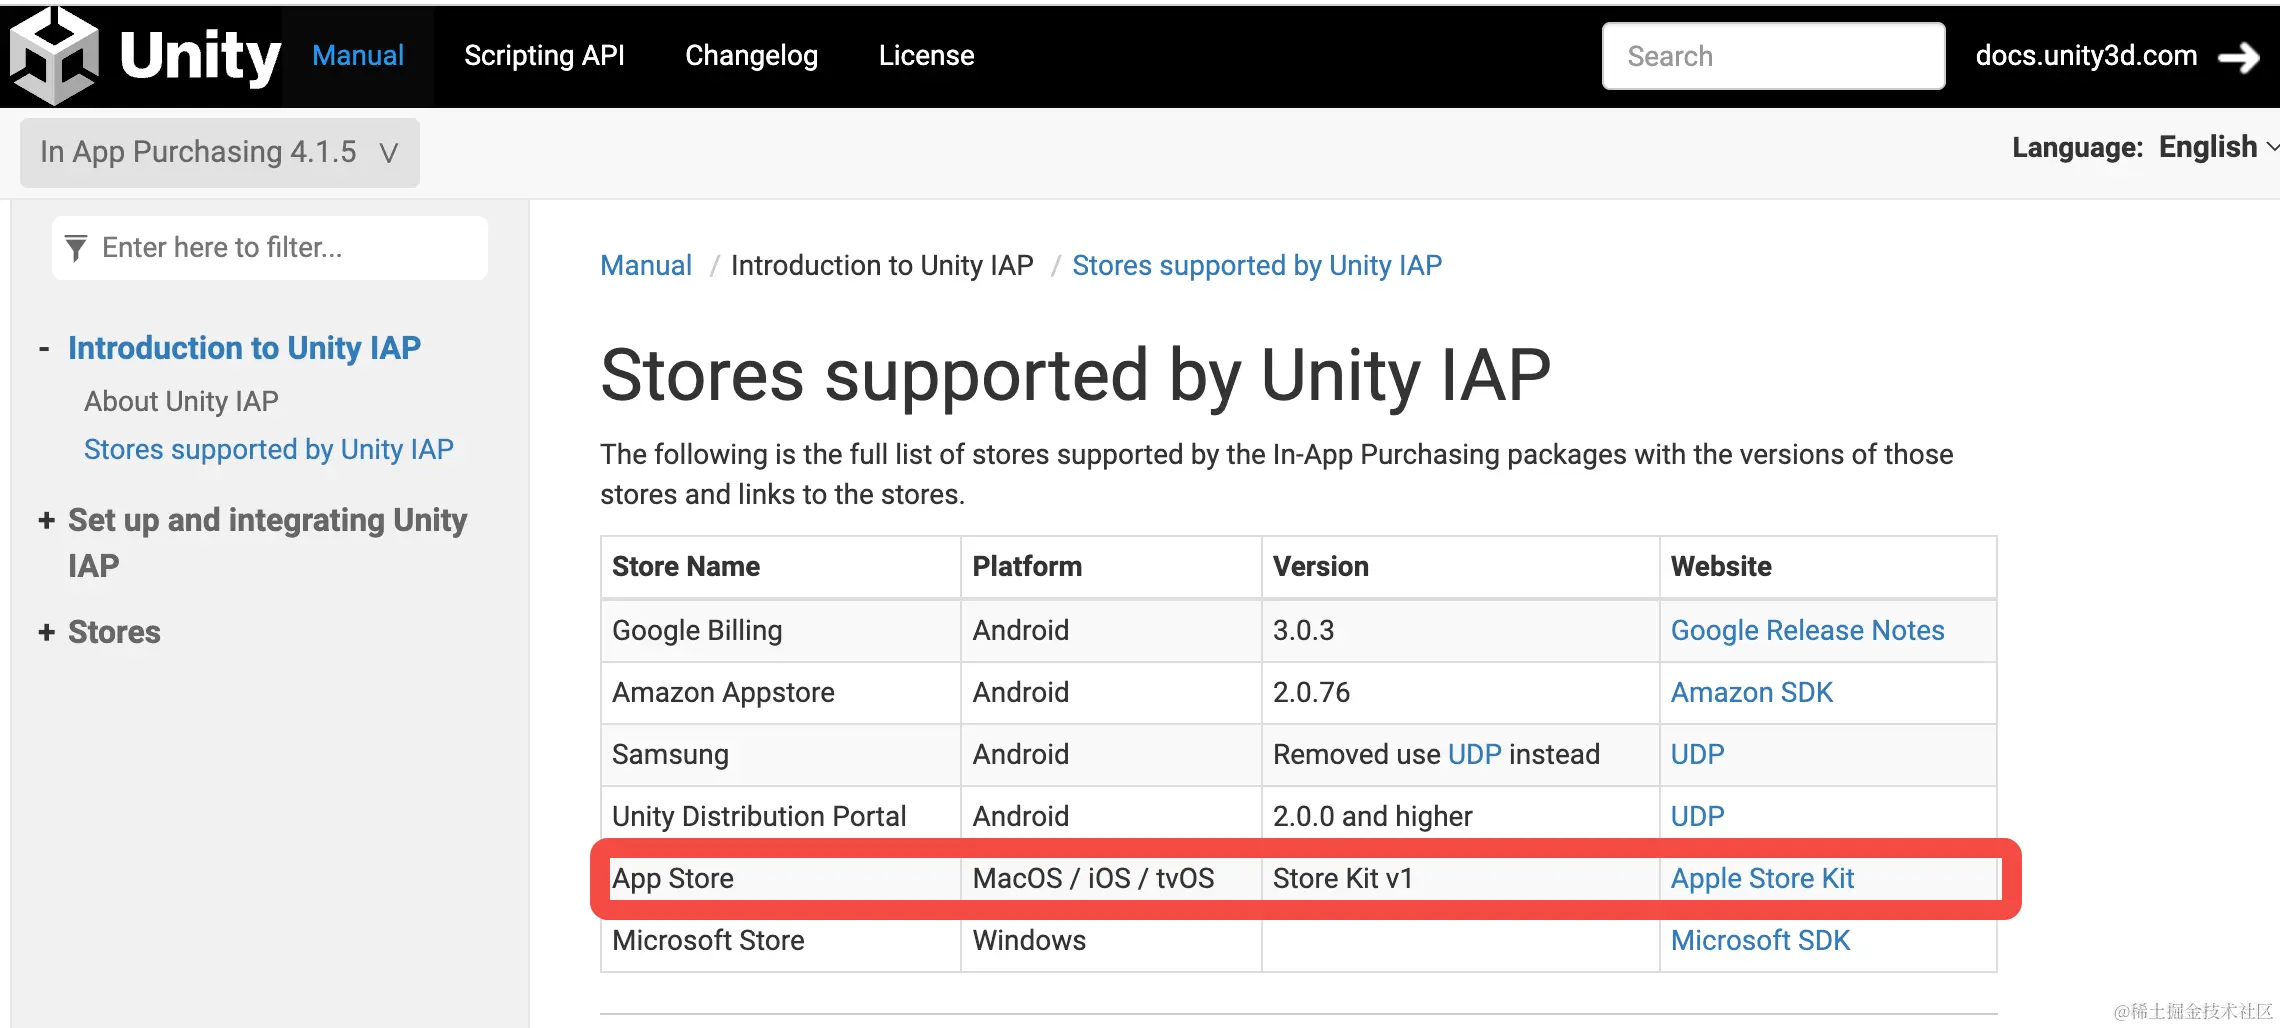Viewport: 2280px width, 1028px height.
Task: Click the 3.0.3 version cell
Action: 1461,630
